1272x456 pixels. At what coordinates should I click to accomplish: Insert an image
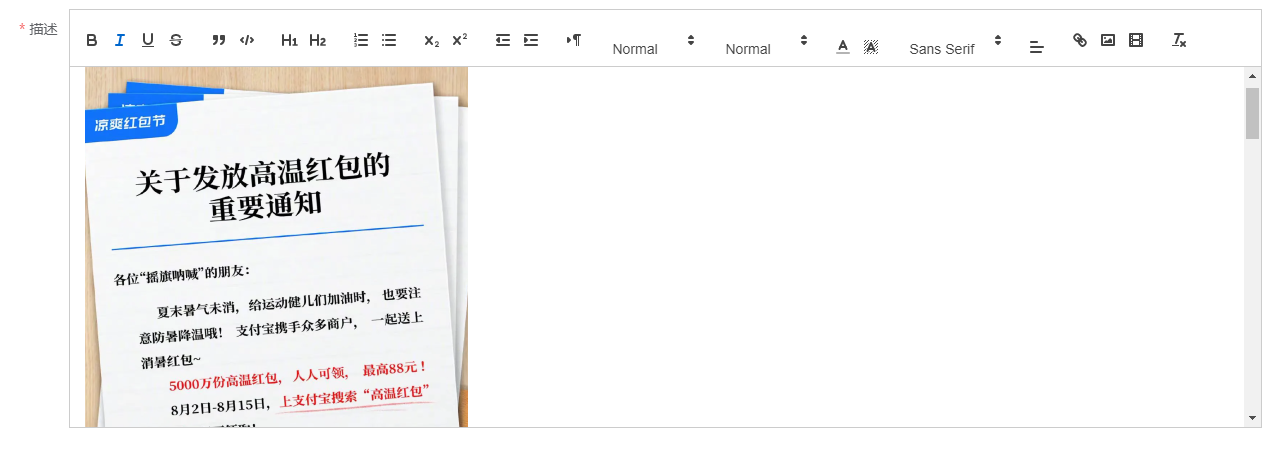click(1108, 40)
